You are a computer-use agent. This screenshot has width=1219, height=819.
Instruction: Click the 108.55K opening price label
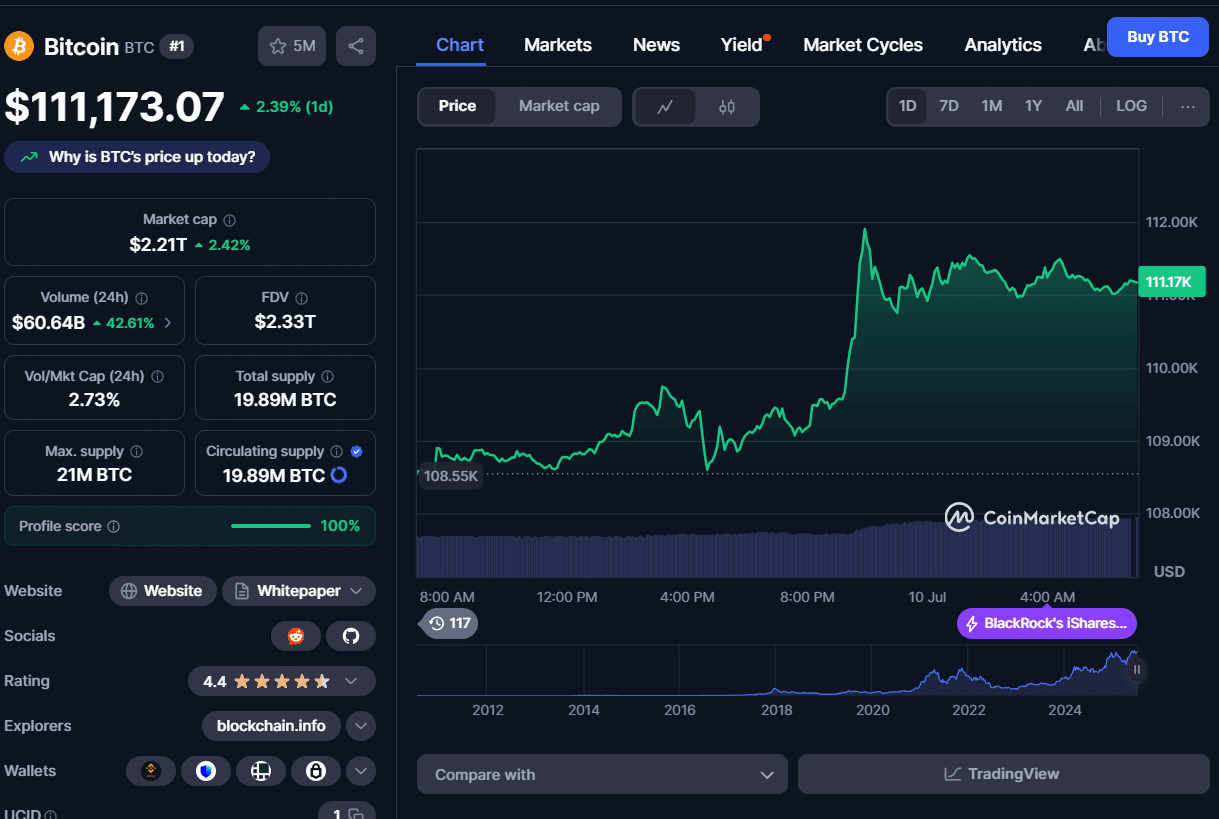[451, 476]
